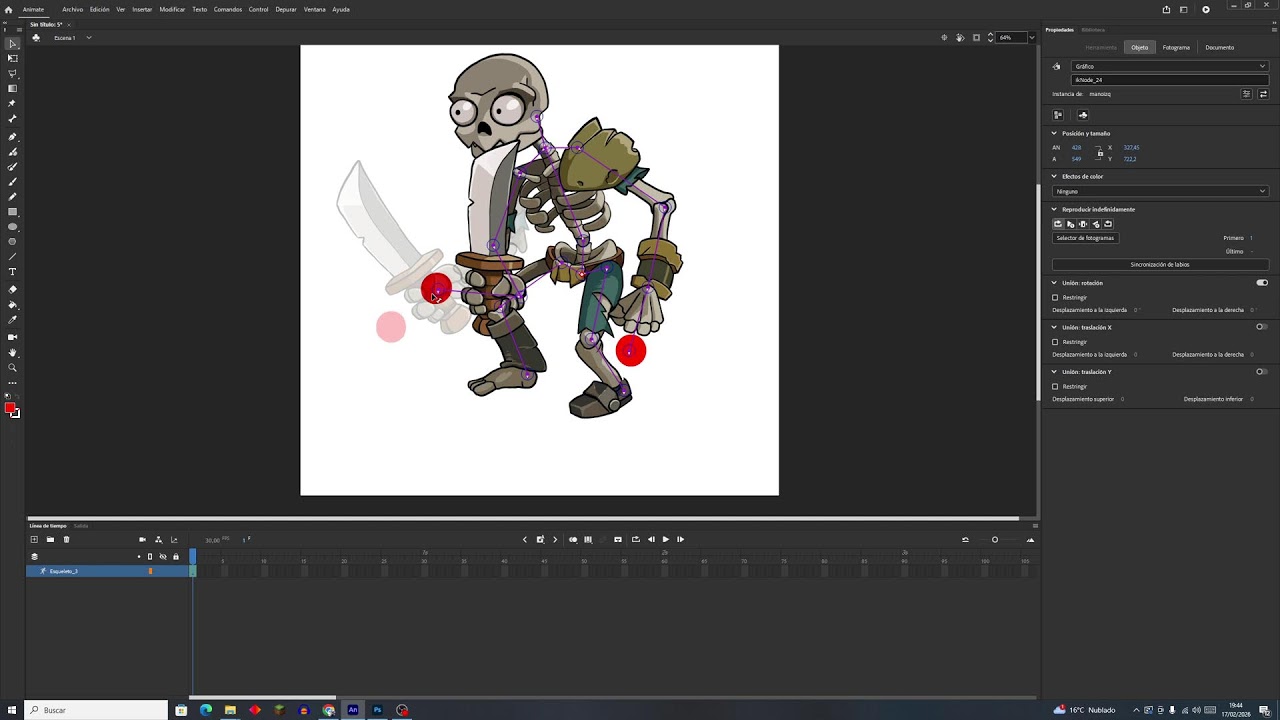
Task: Collapse Reproducir indefinidamente section
Action: pyautogui.click(x=1054, y=209)
